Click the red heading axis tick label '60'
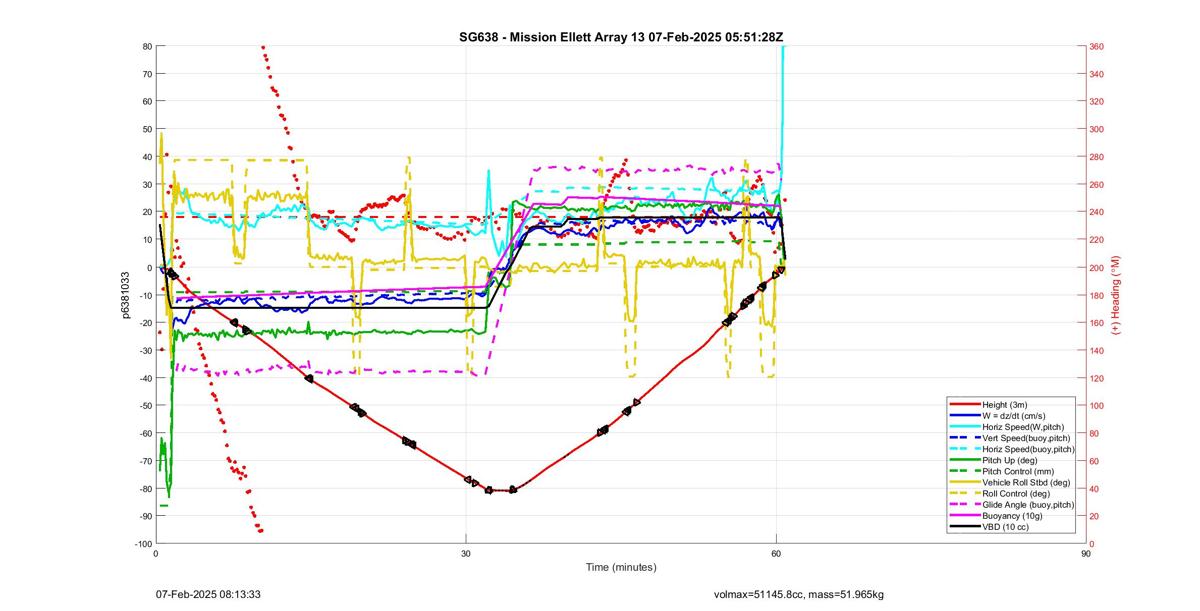 point(1095,460)
